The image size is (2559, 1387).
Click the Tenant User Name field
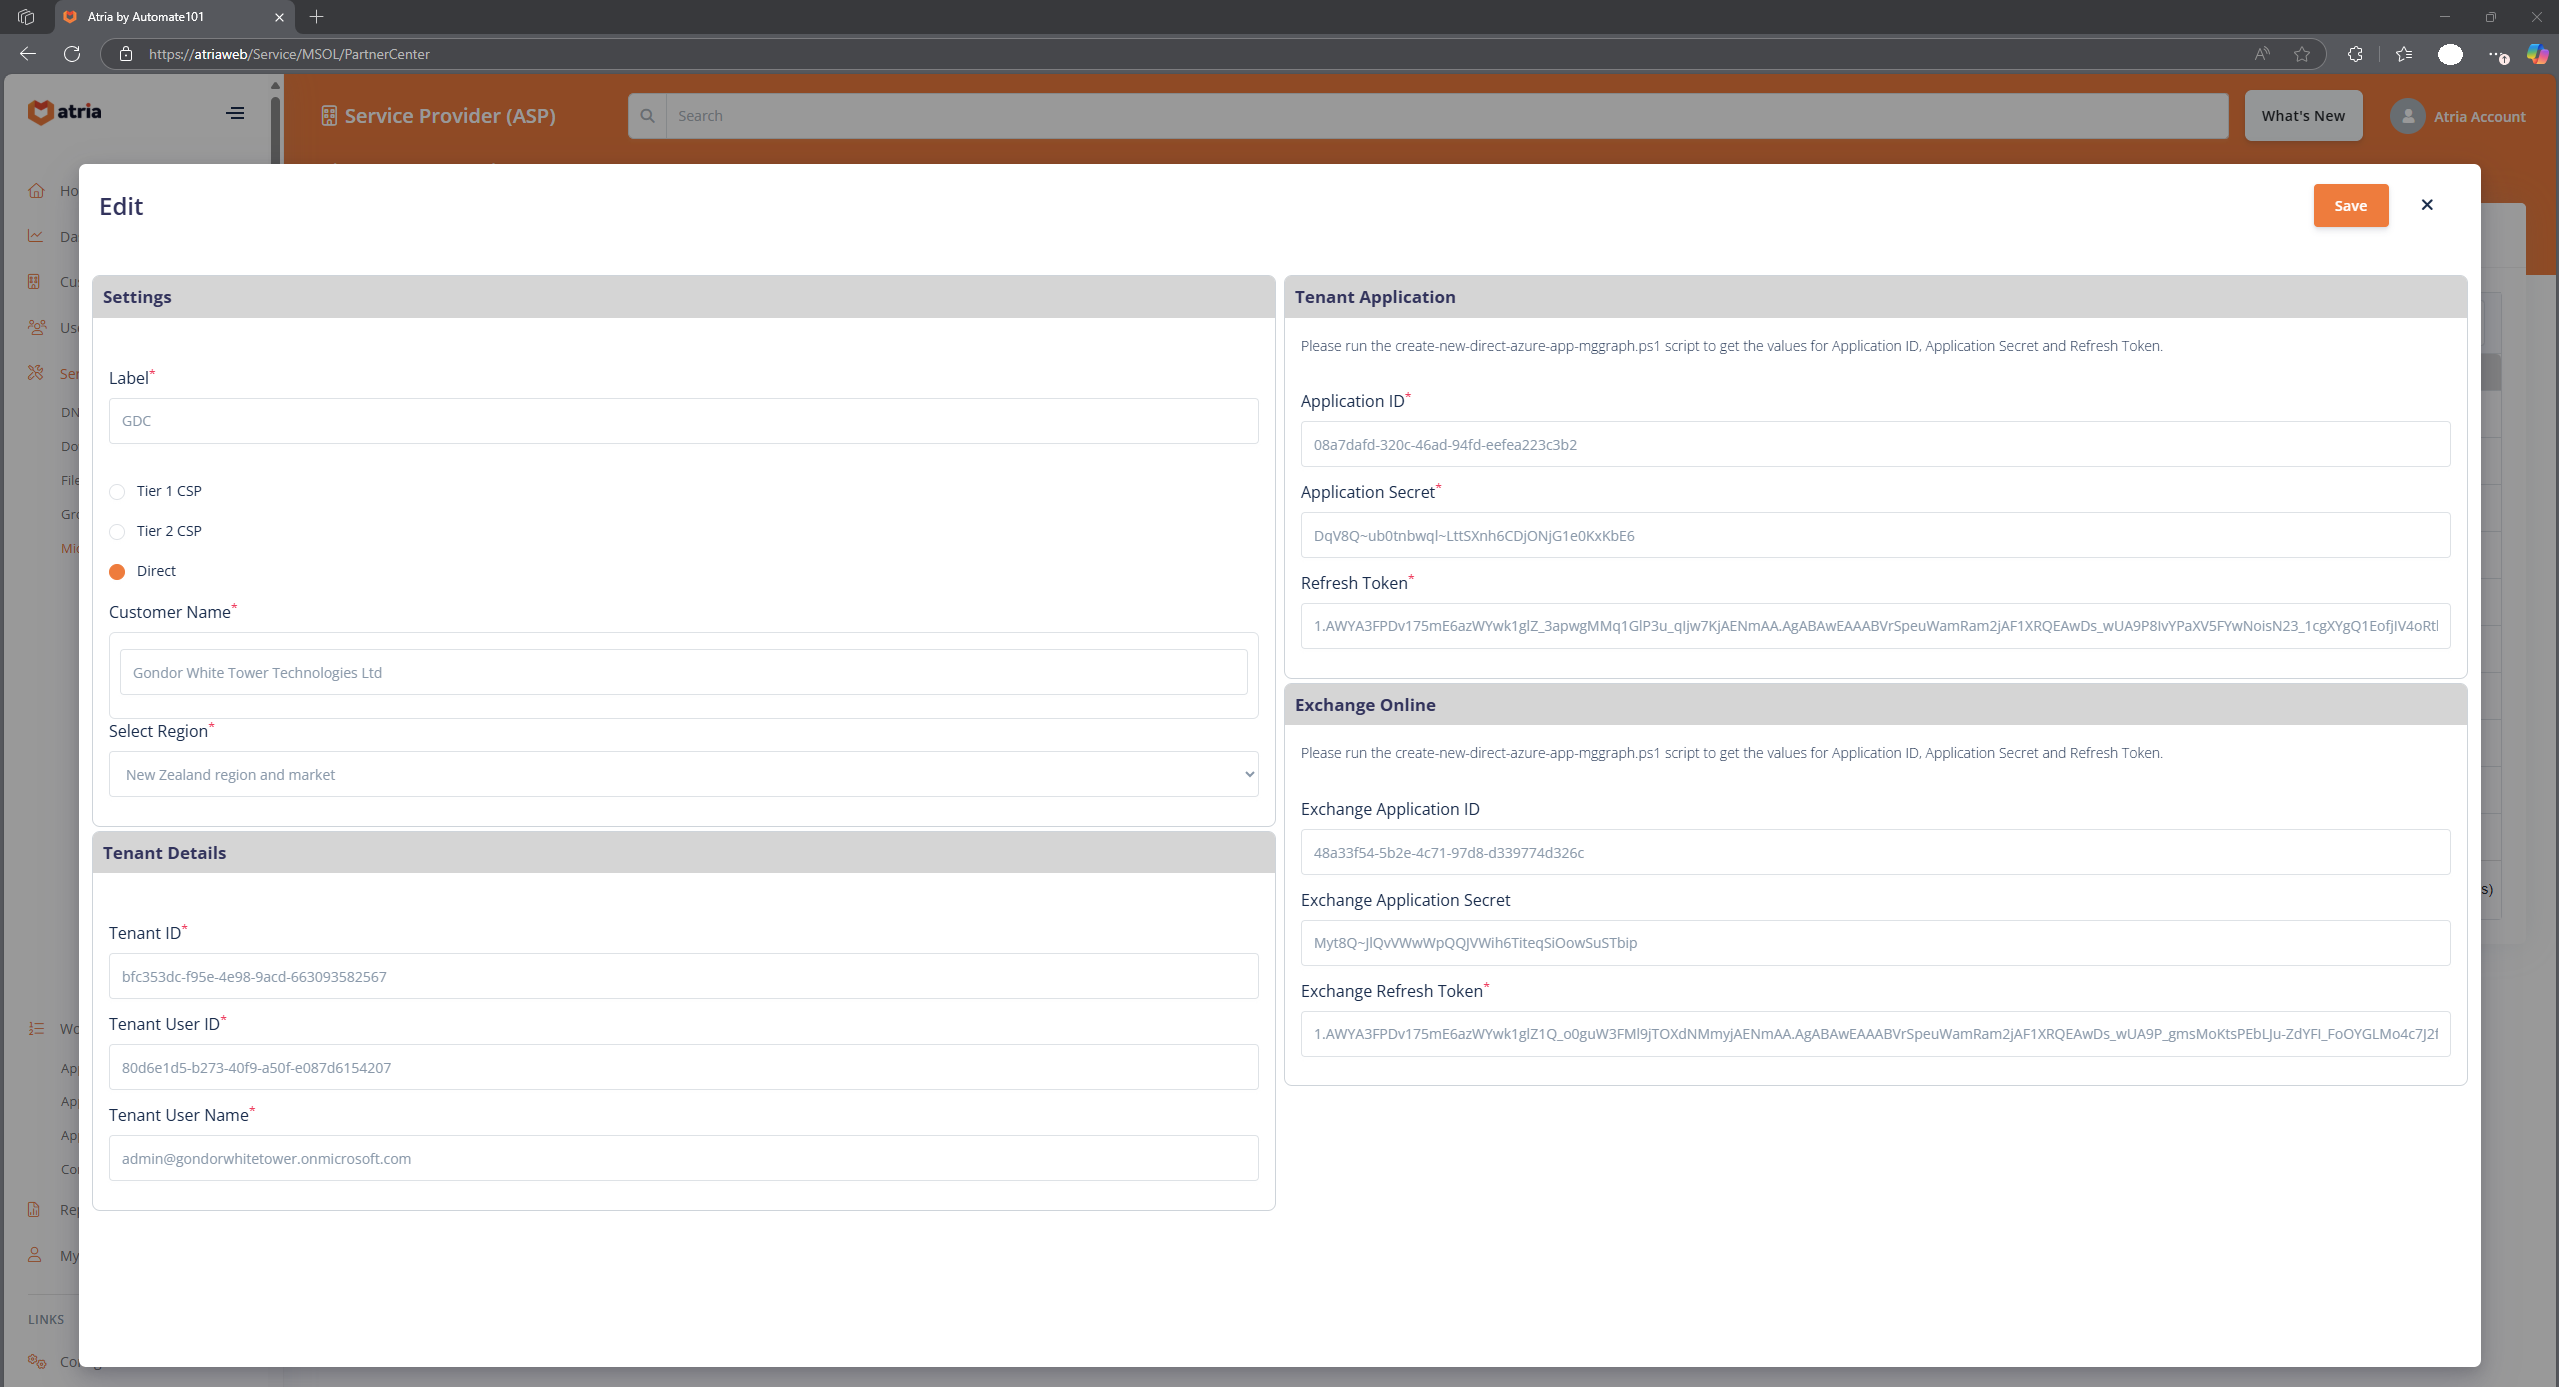(683, 1158)
